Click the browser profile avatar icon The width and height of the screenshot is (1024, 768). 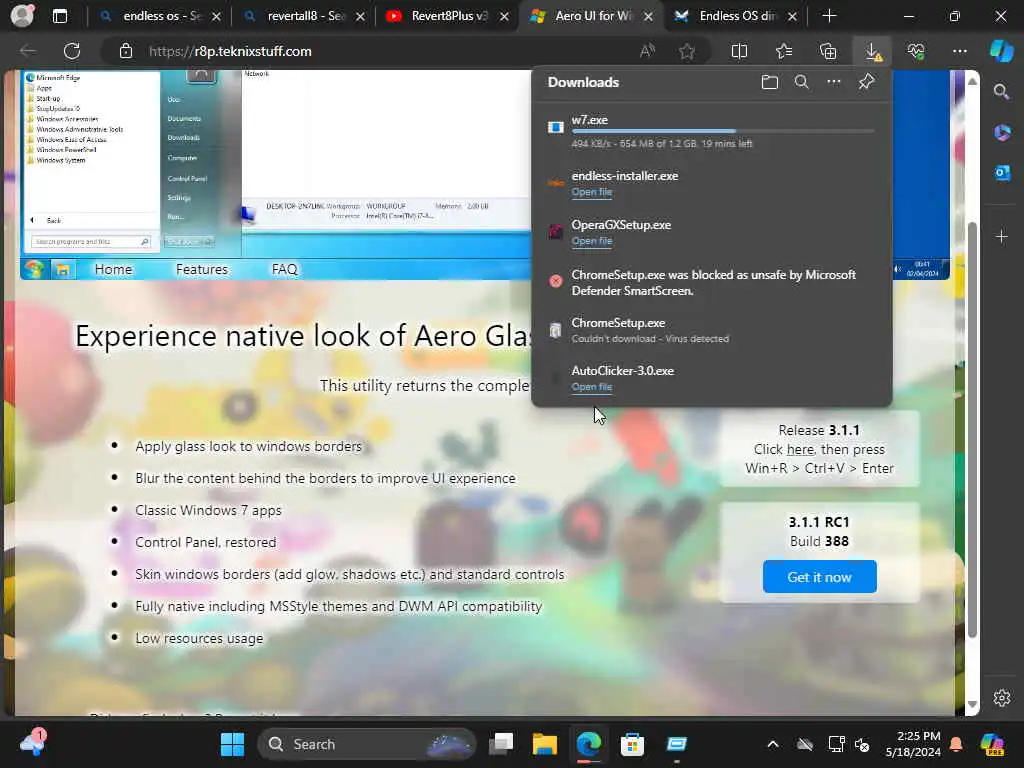22,16
